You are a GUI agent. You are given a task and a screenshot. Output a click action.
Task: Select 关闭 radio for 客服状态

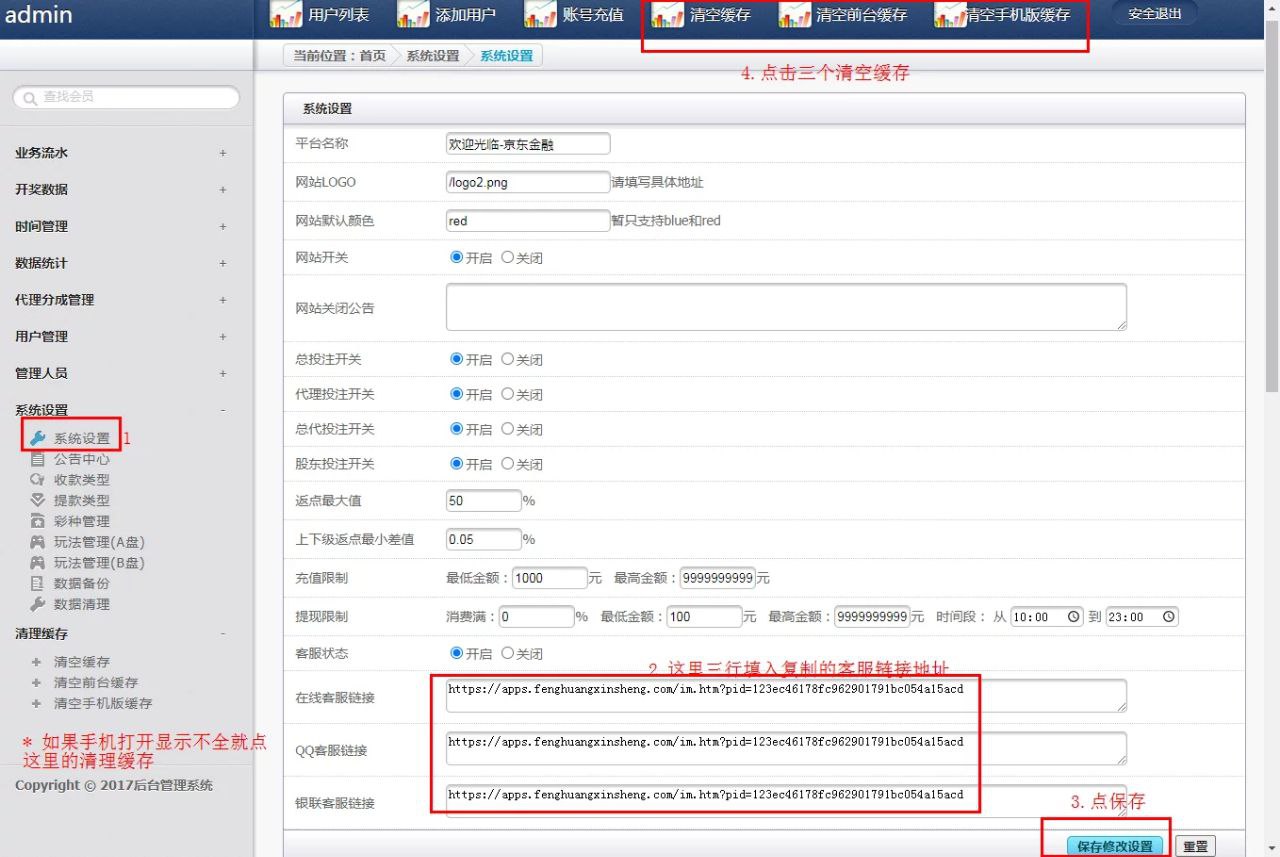click(508, 653)
